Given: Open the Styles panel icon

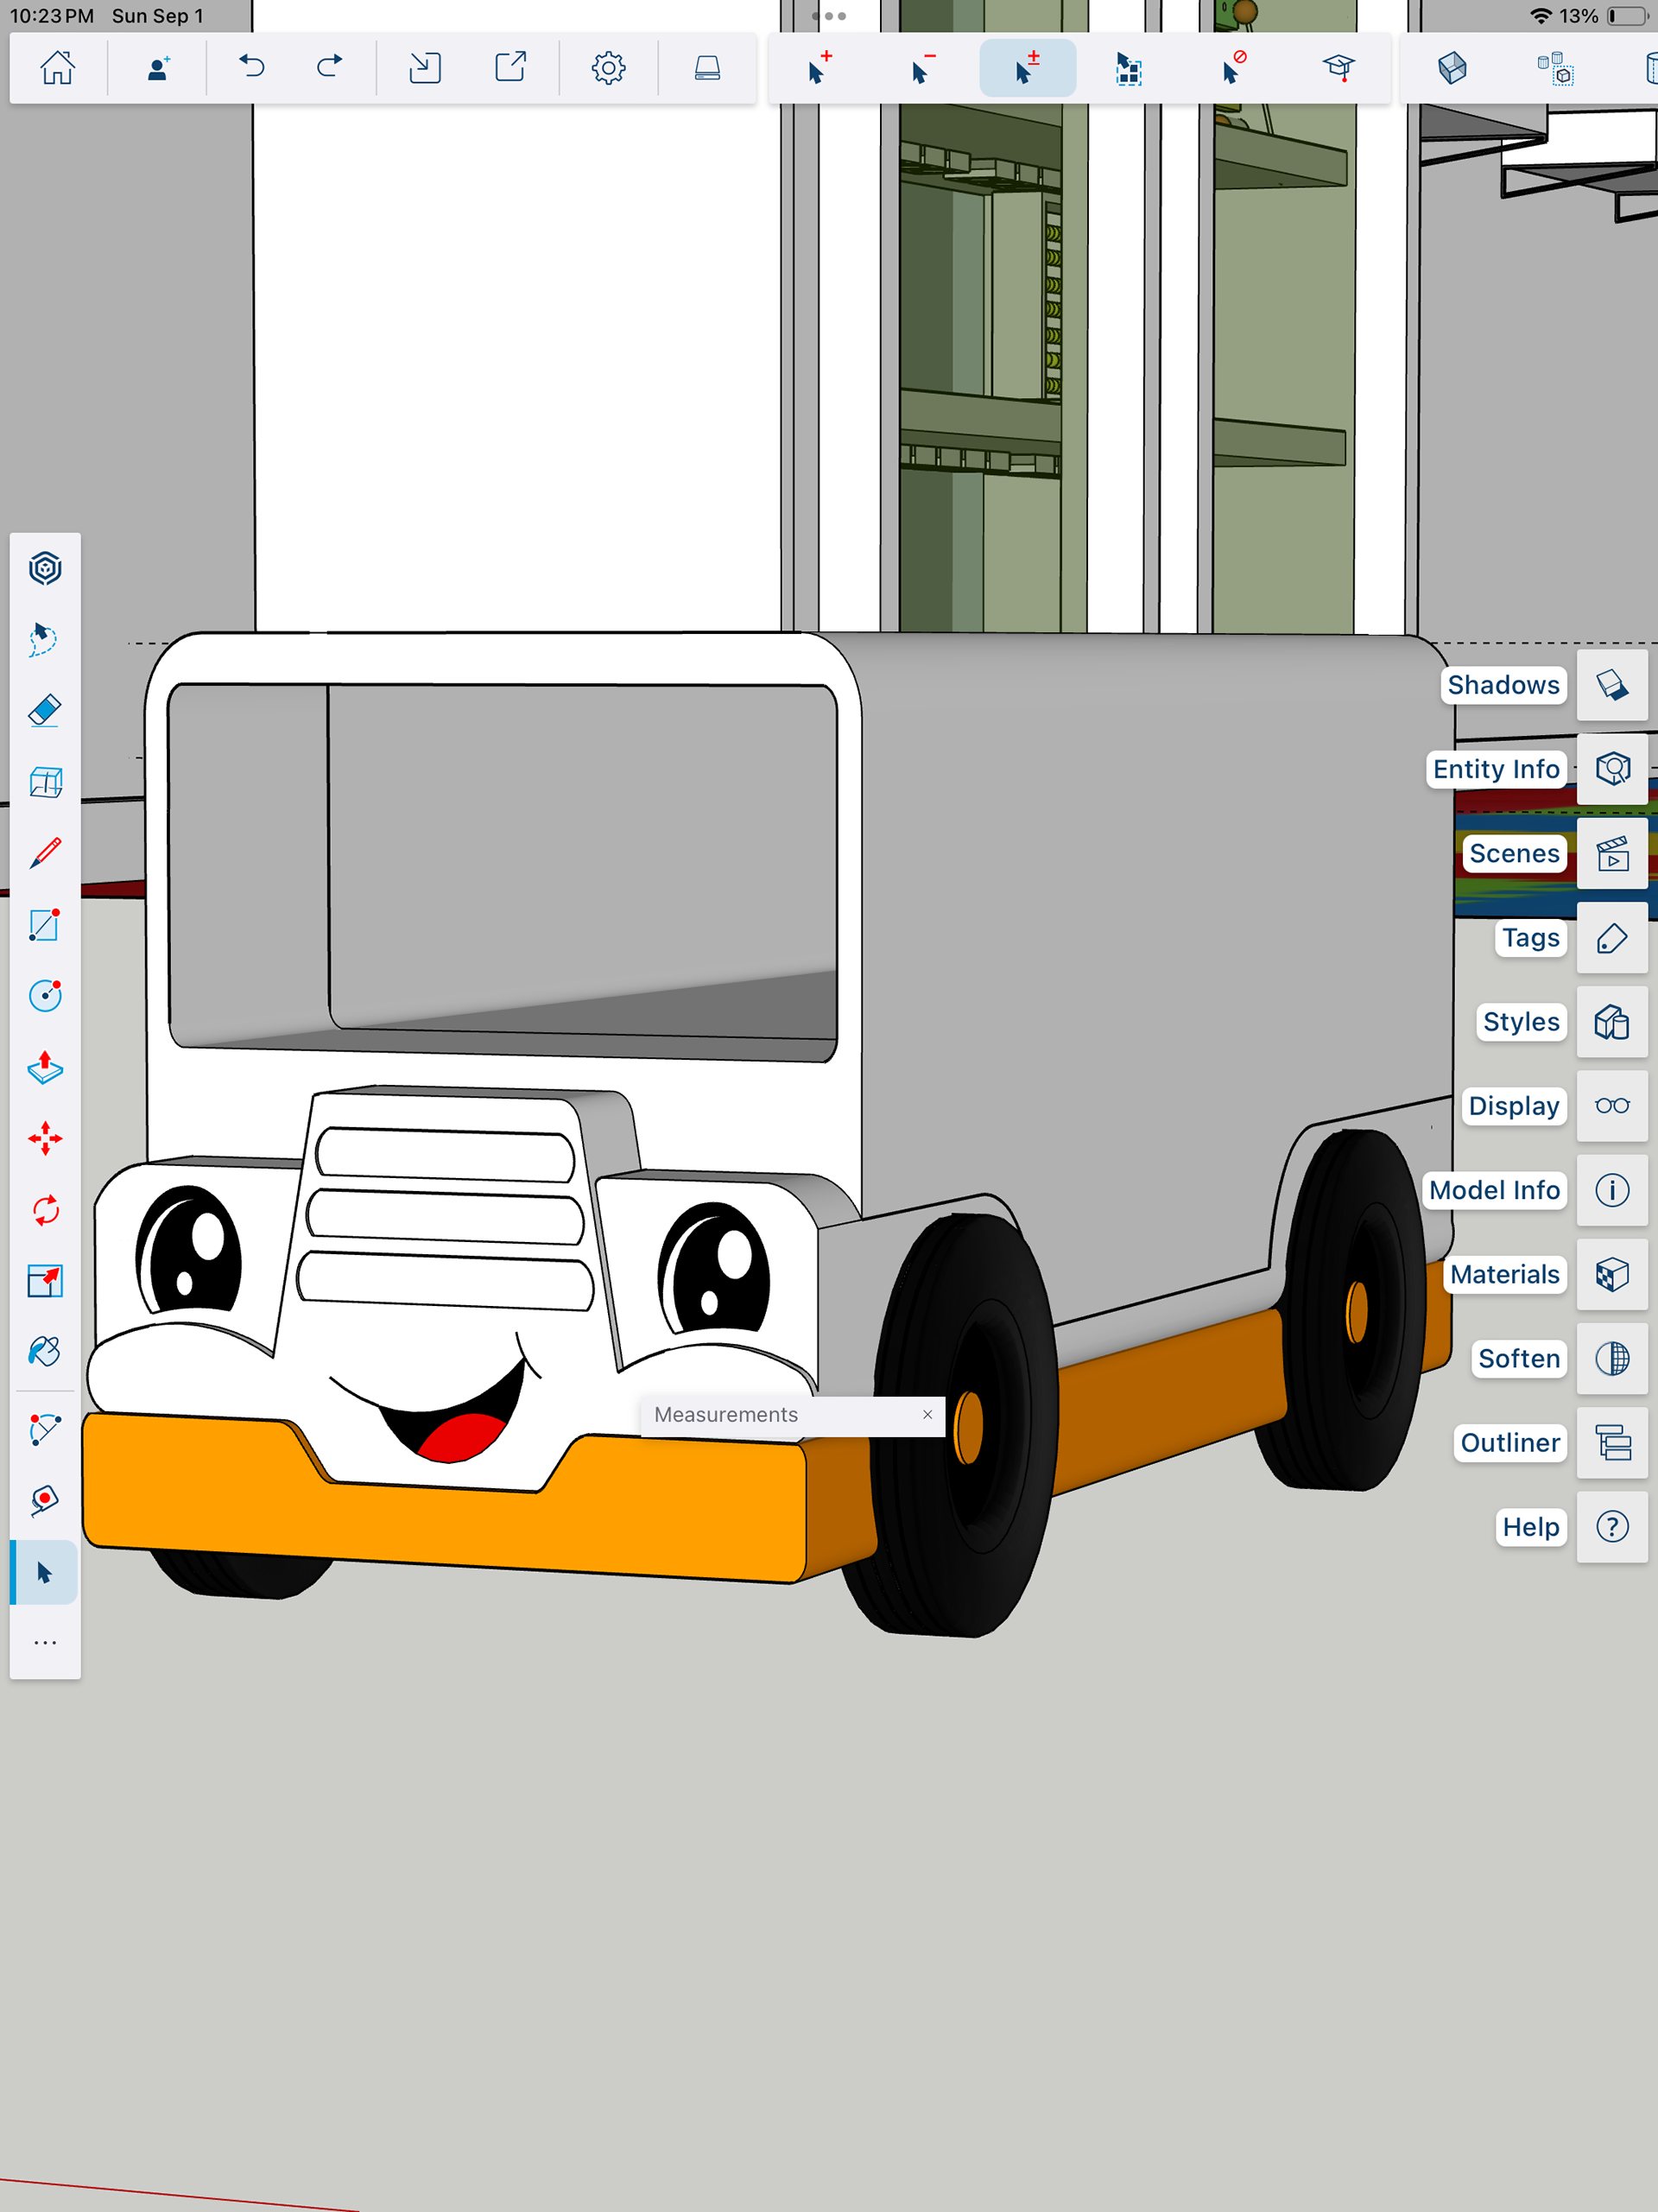Looking at the screenshot, I should (1612, 1022).
